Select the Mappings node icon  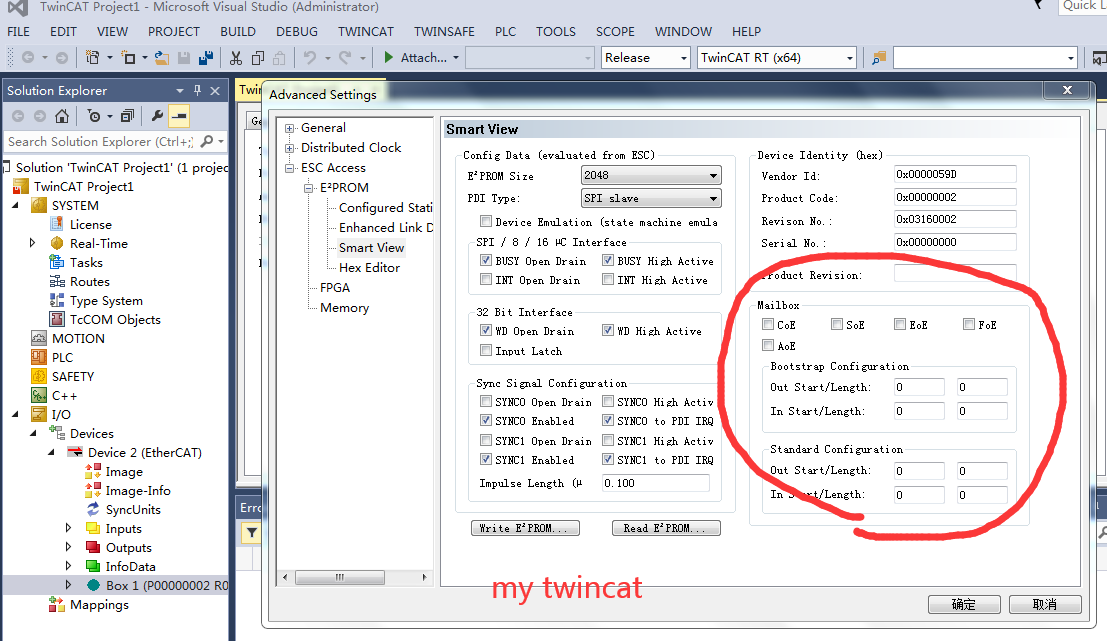56,604
